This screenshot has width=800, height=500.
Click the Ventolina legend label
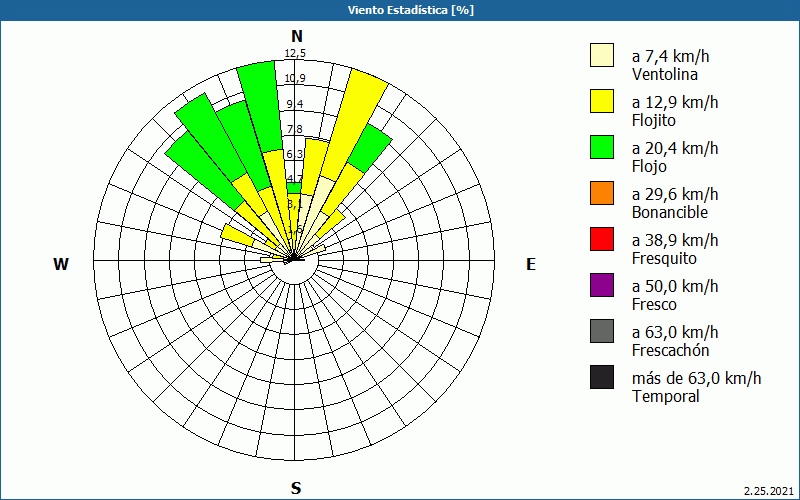(665, 74)
